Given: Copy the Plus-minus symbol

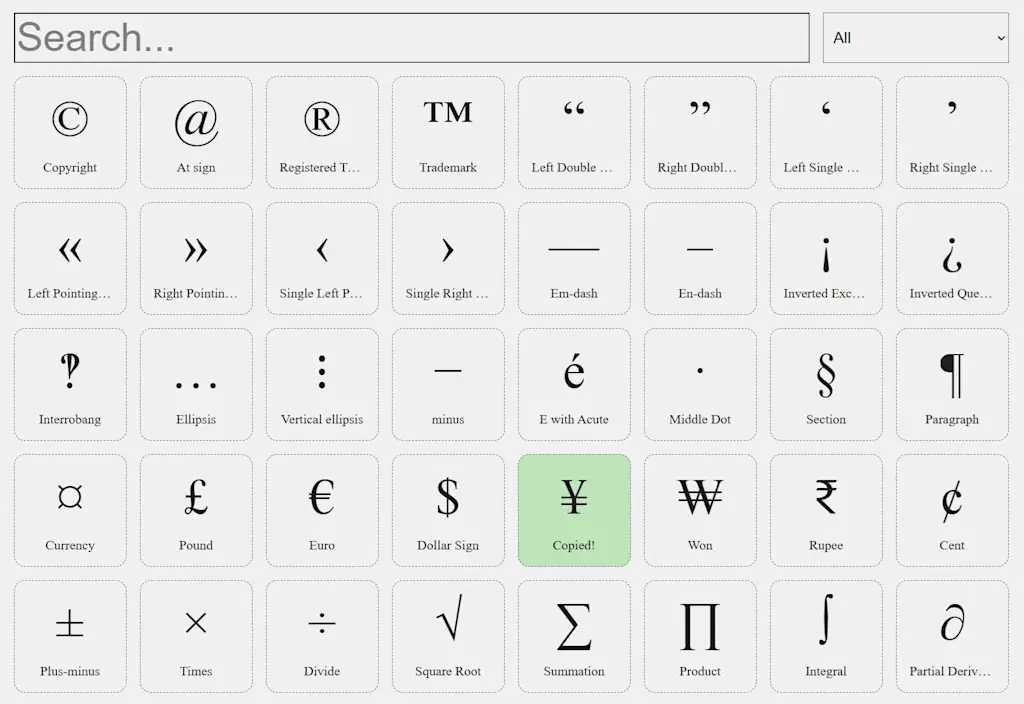Looking at the screenshot, I should [x=70, y=636].
